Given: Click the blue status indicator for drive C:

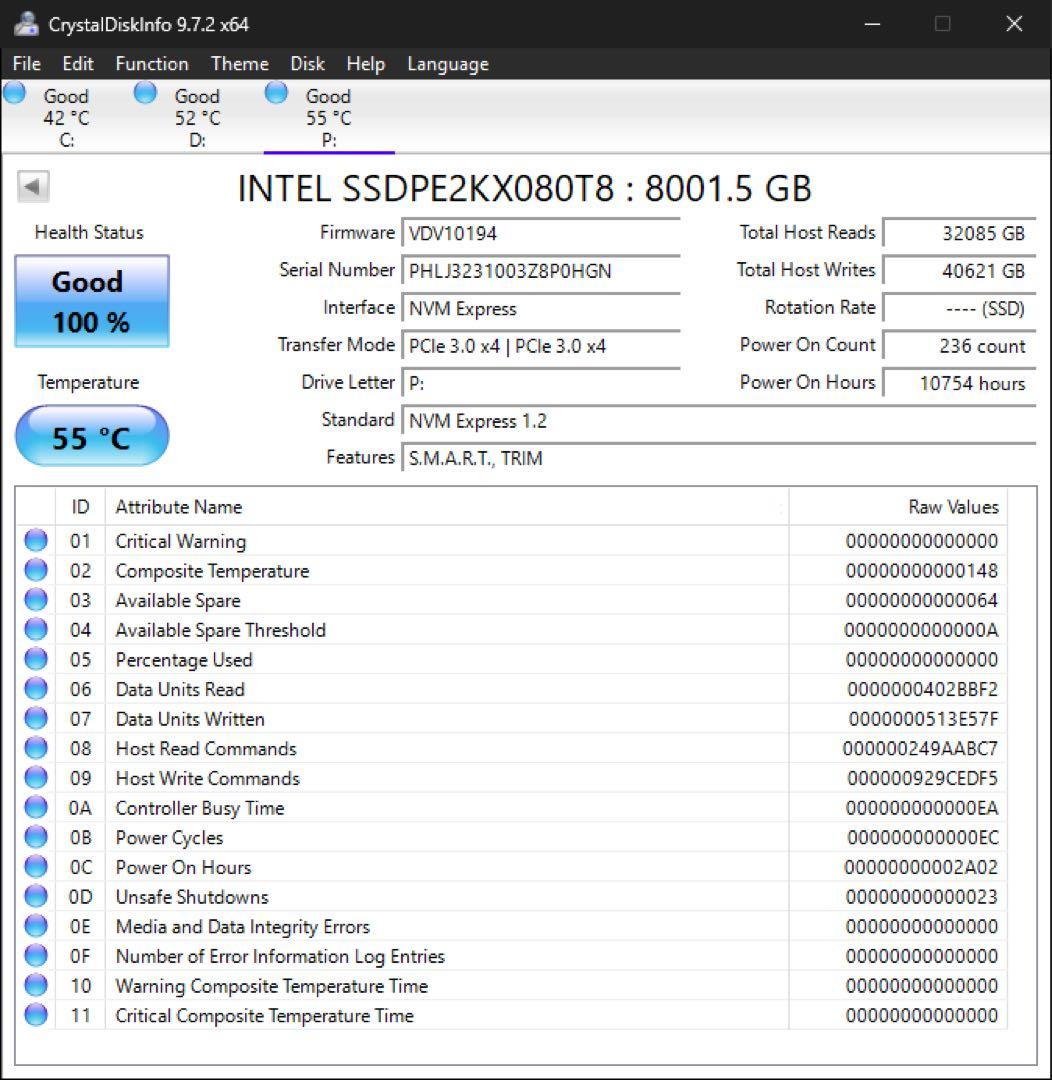Looking at the screenshot, I should [x=14, y=92].
